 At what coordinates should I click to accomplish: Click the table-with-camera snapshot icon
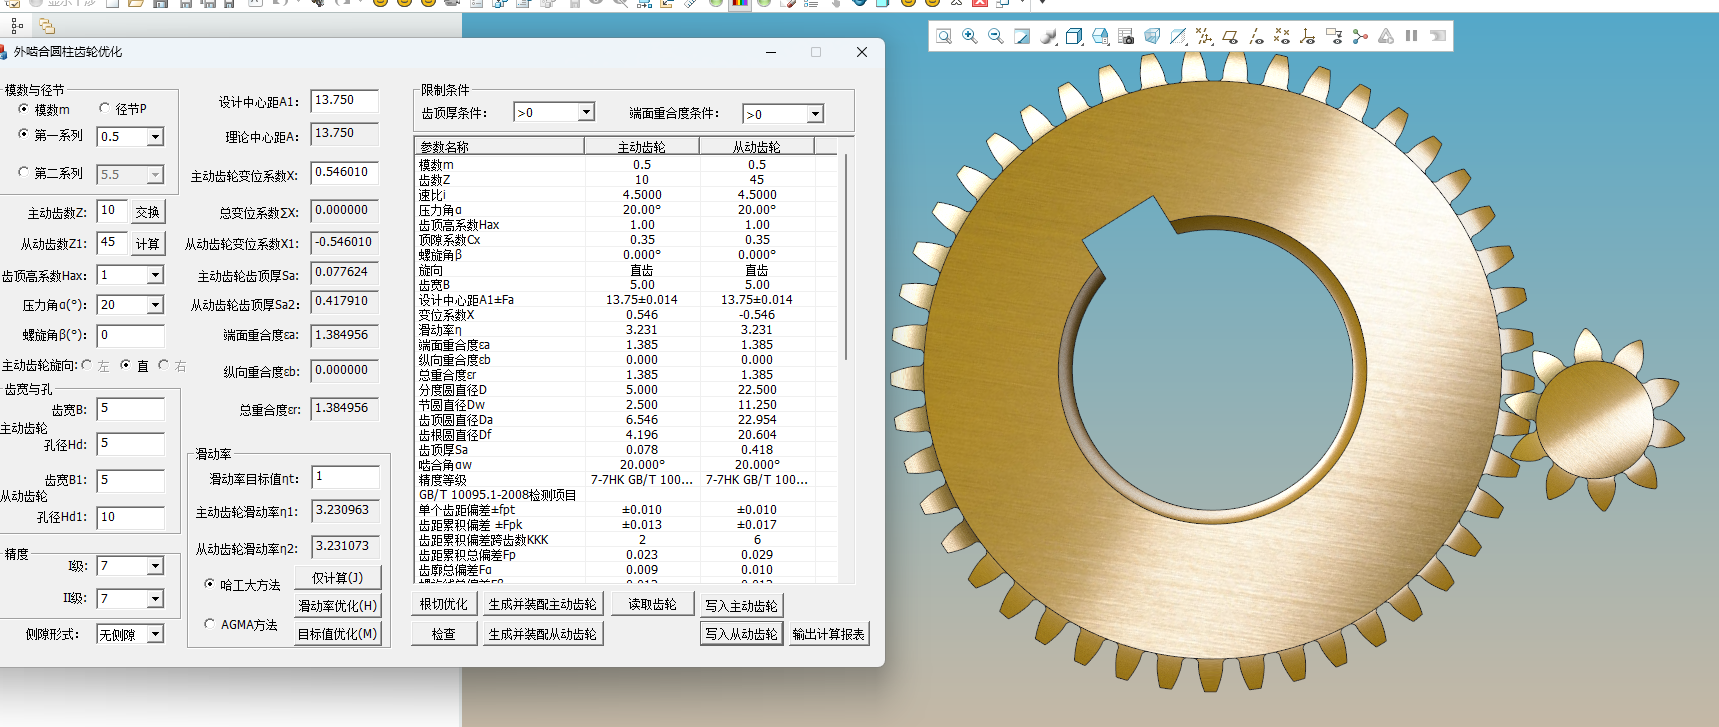coord(1126,36)
